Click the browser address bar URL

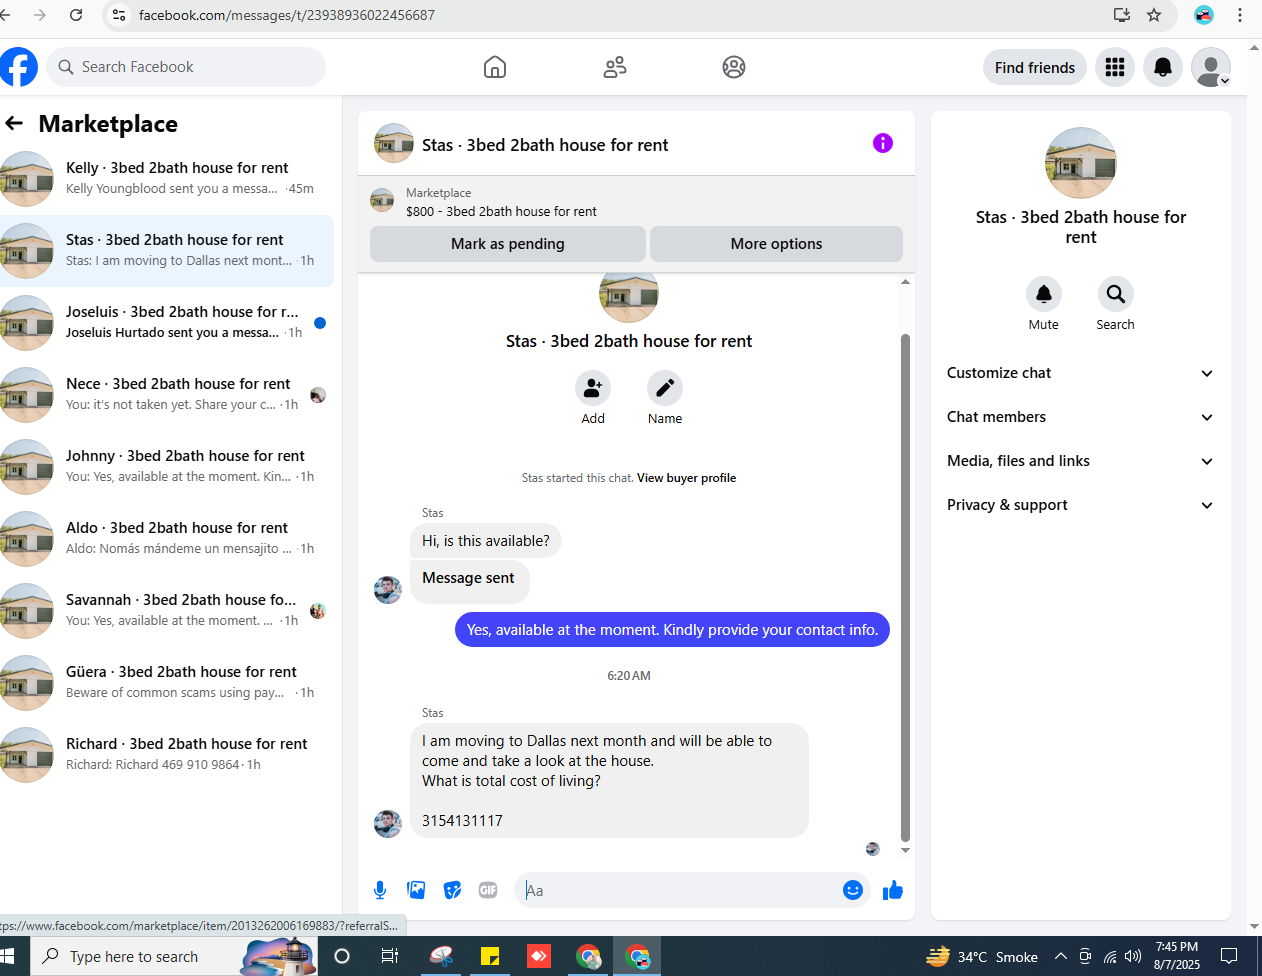(x=287, y=15)
